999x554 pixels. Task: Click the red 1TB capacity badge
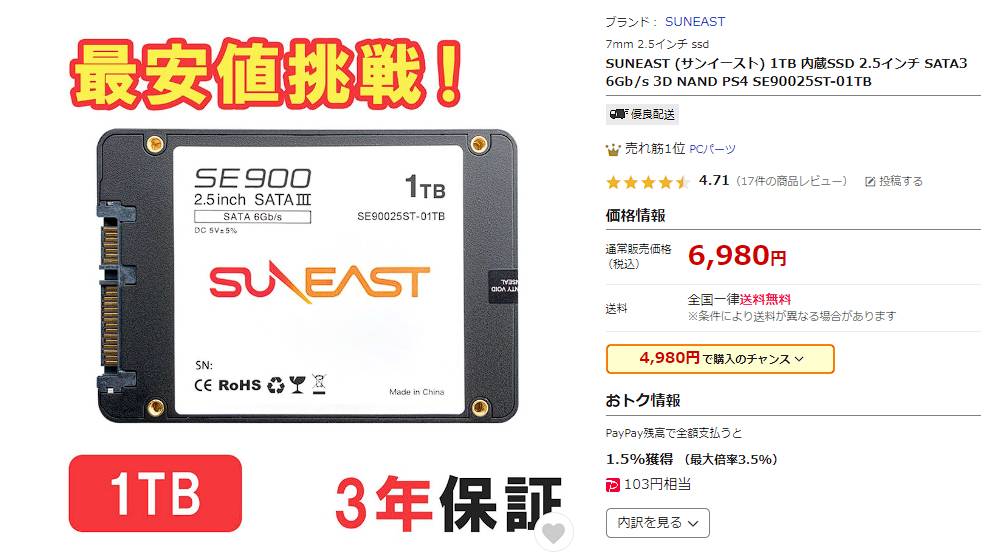[155, 494]
